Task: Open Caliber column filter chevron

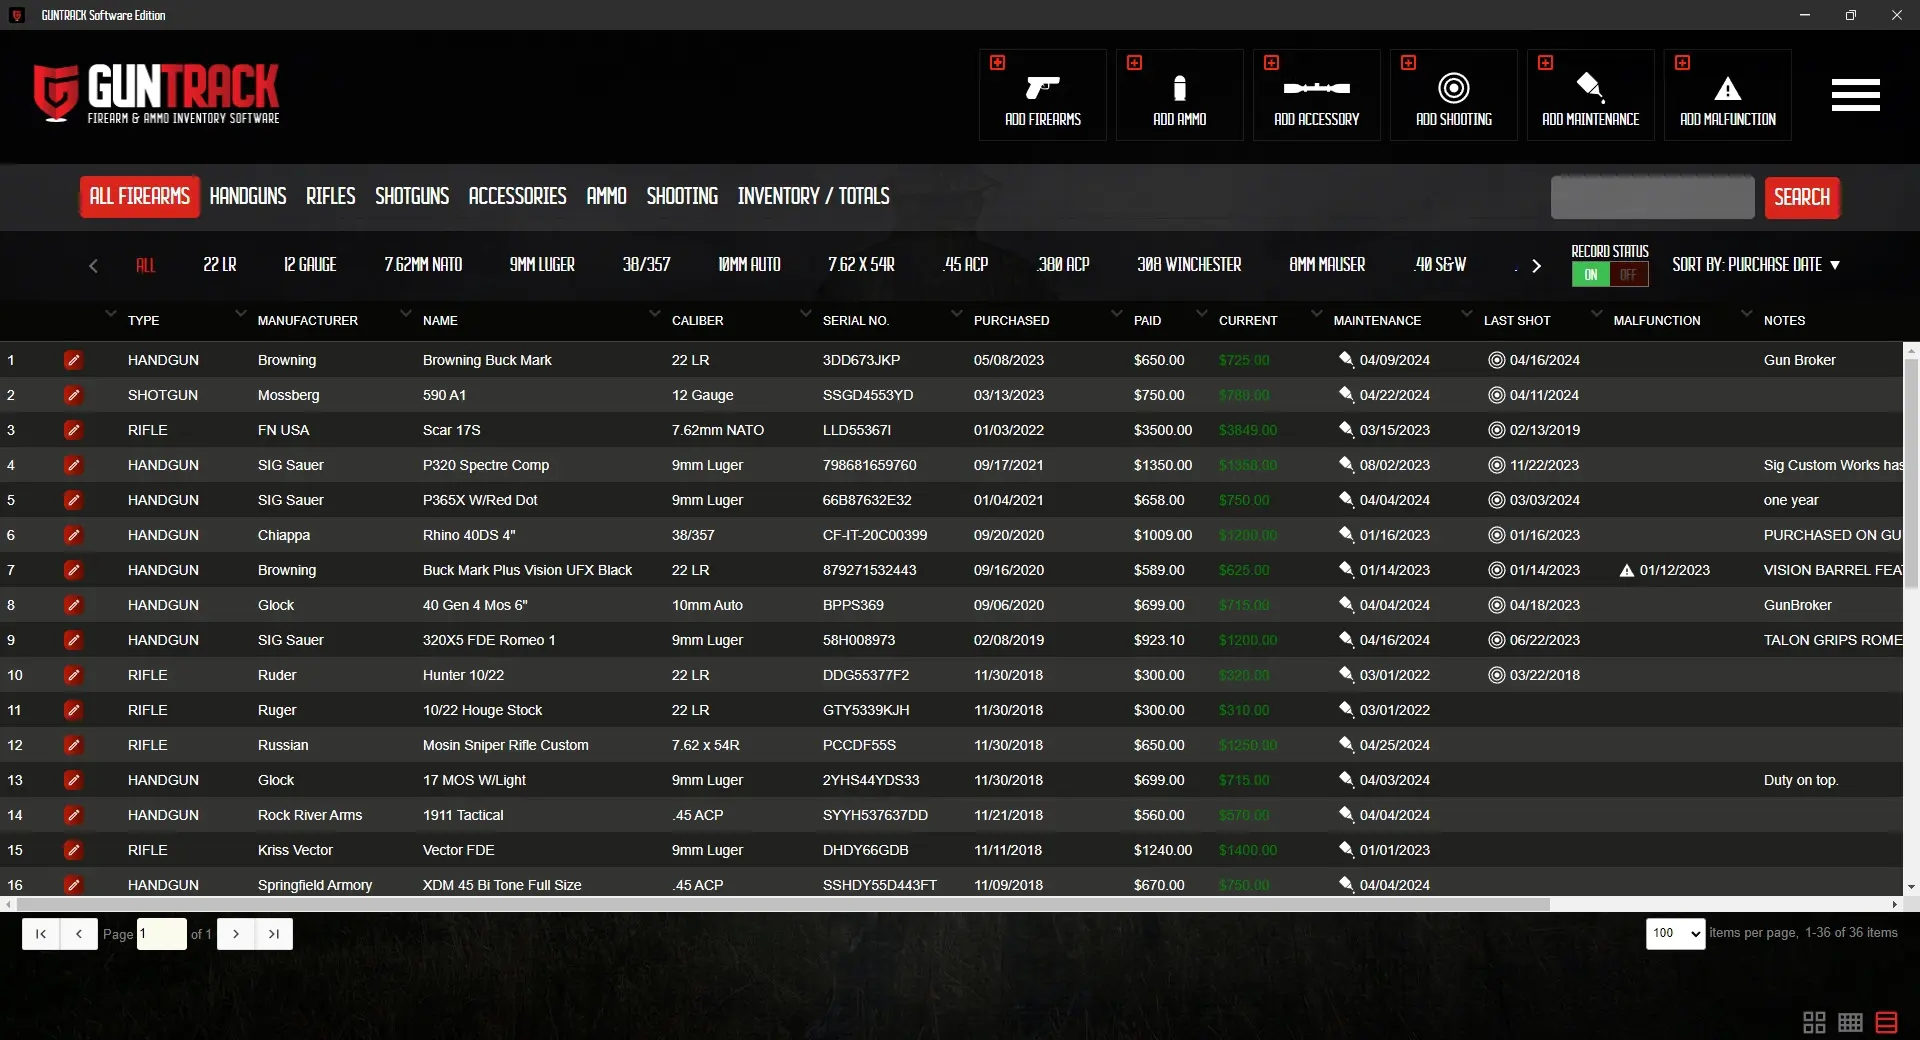Action: (x=654, y=314)
